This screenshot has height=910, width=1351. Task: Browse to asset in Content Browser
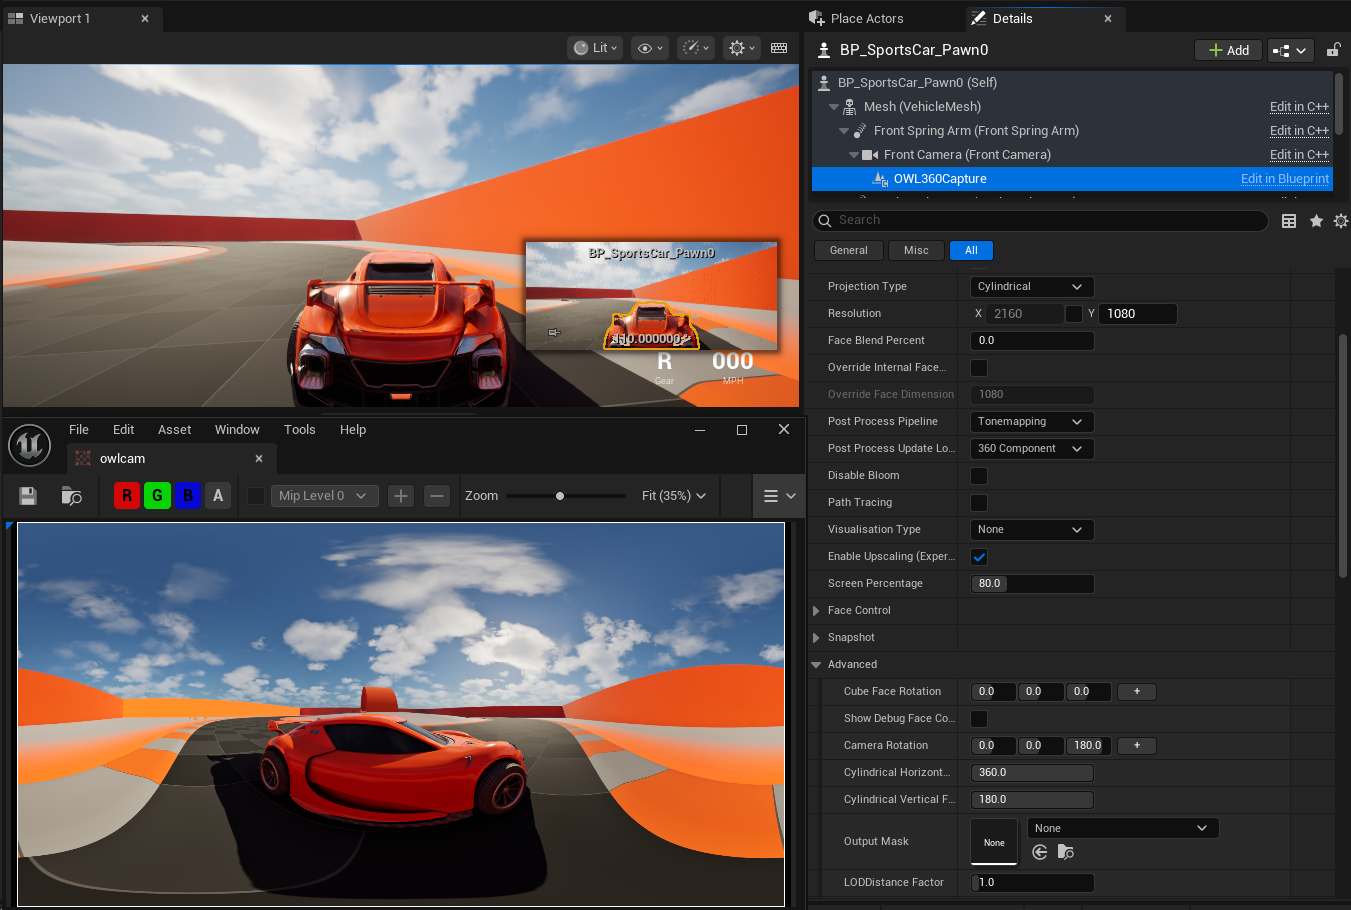coord(71,496)
